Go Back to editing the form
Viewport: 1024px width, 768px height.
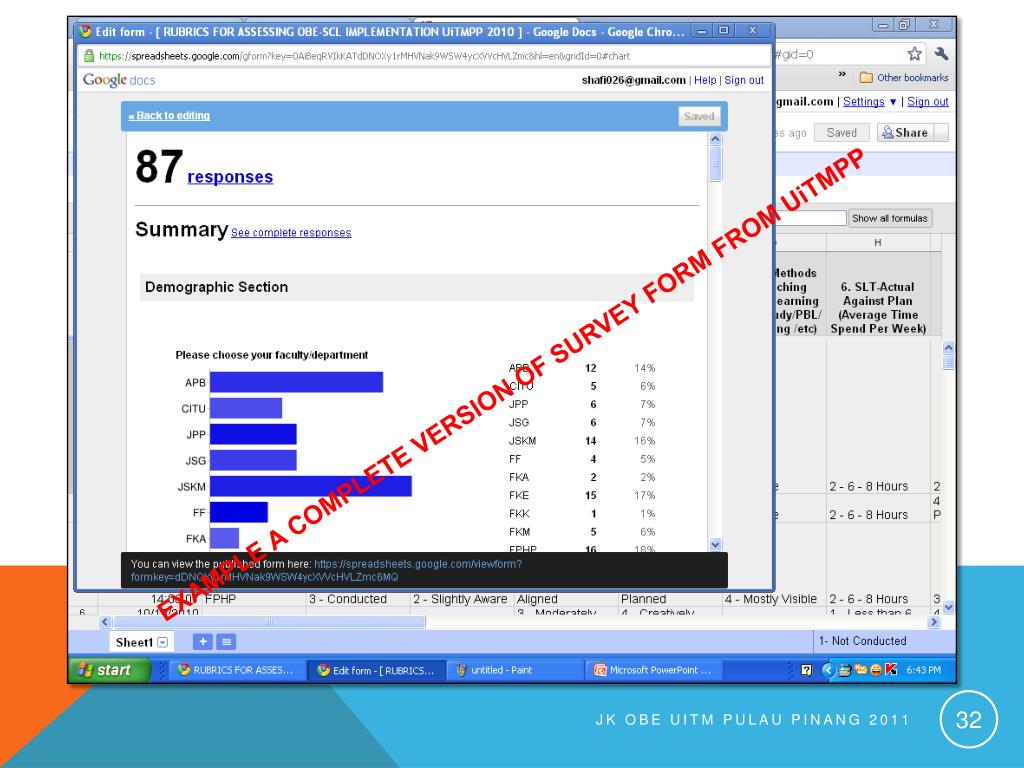[169, 116]
